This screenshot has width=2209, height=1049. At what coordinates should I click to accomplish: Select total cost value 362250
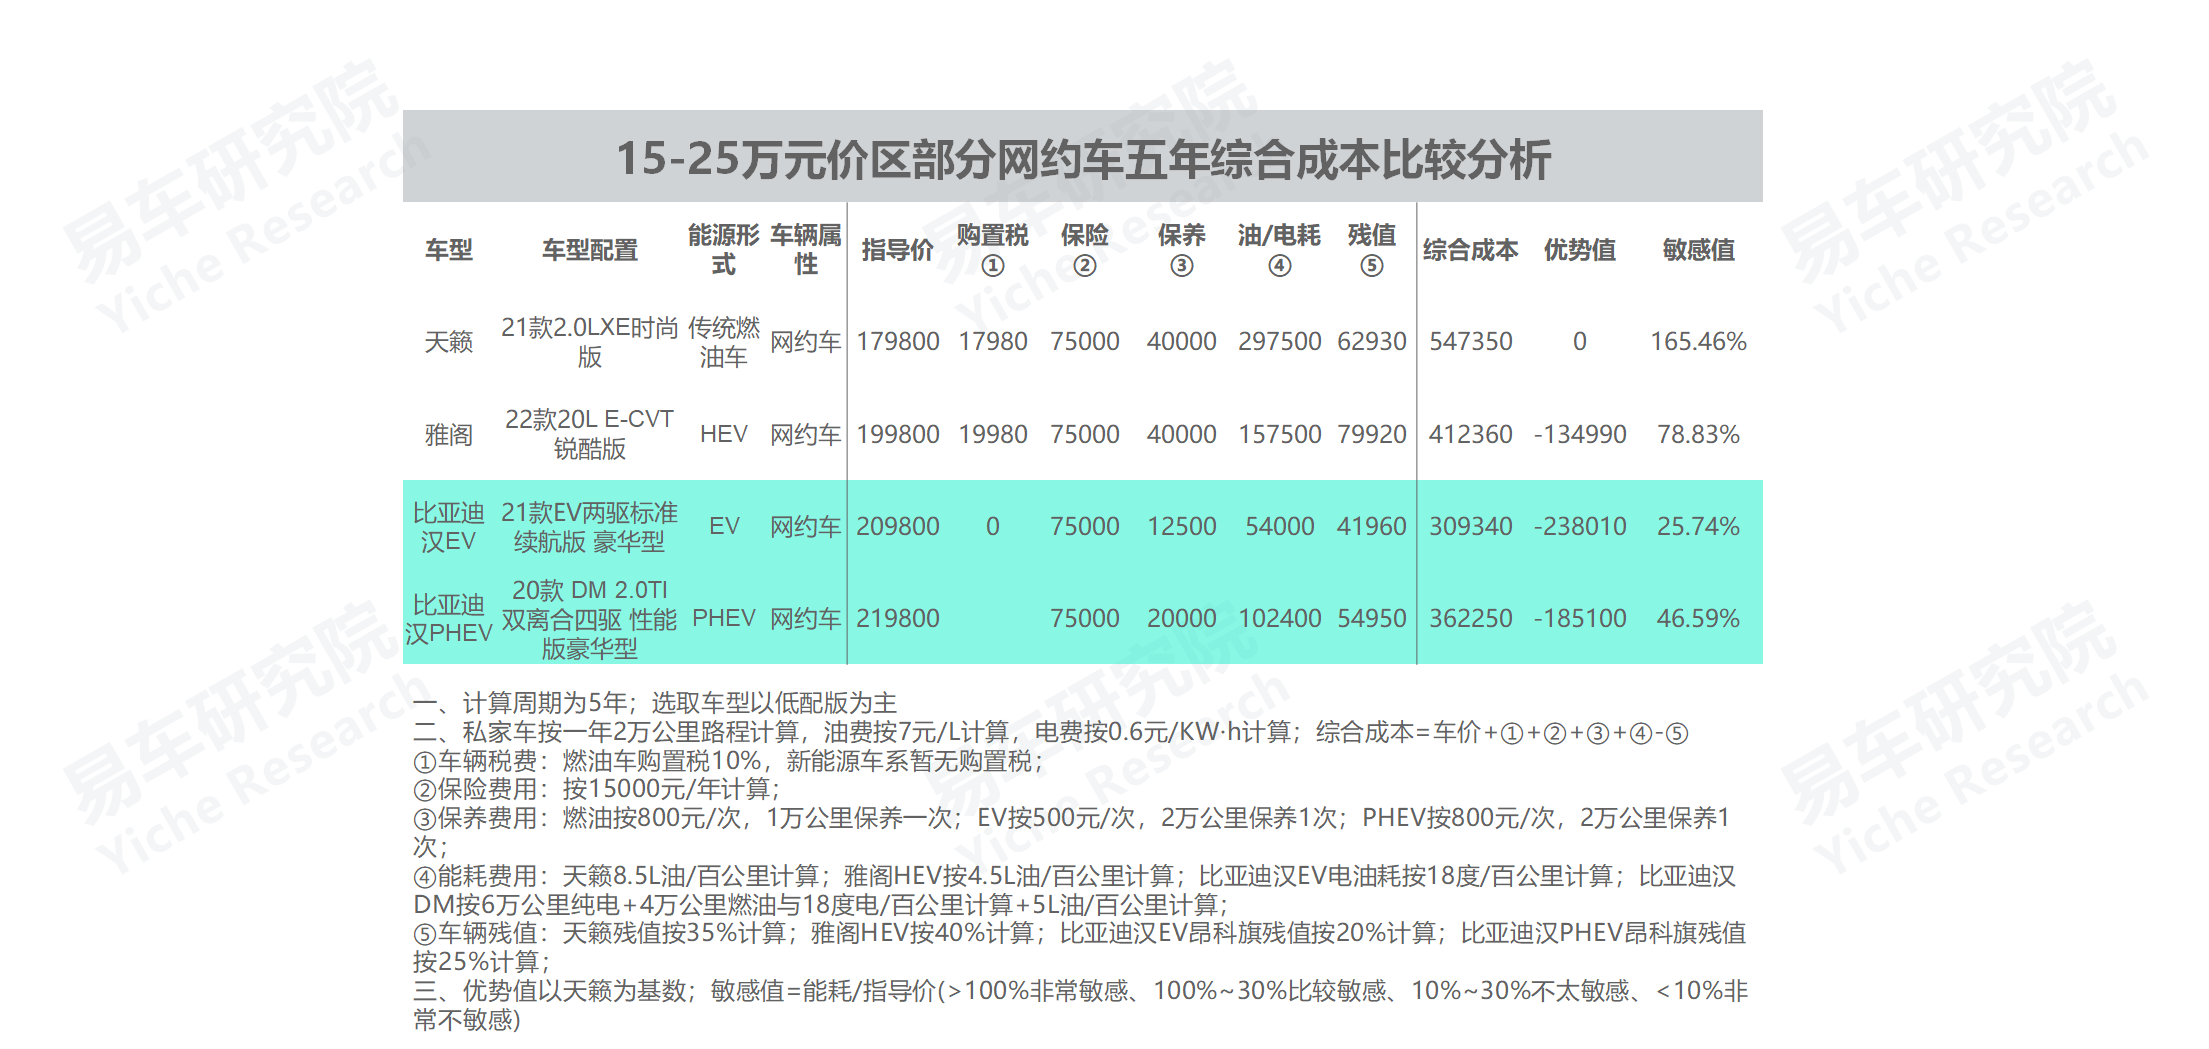[1470, 619]
